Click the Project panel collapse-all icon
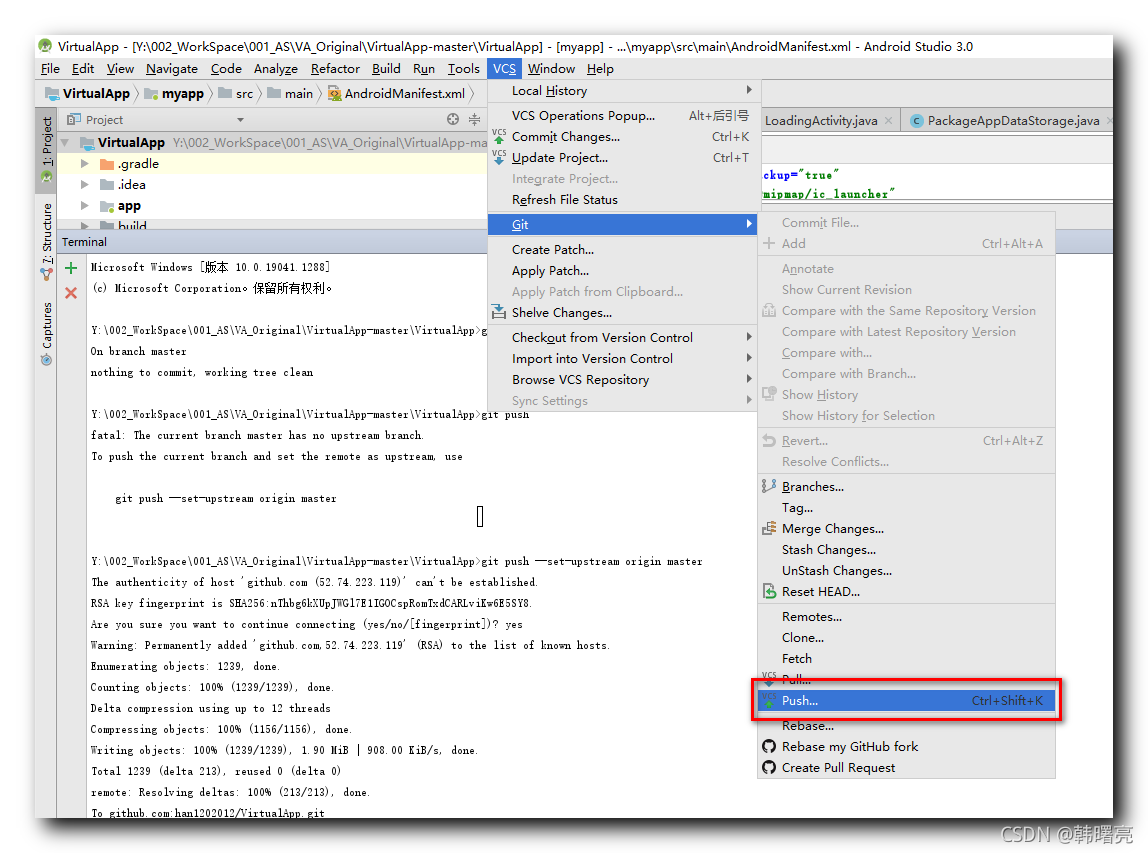The image size is (1148, 853). click(x=474, y=119)
